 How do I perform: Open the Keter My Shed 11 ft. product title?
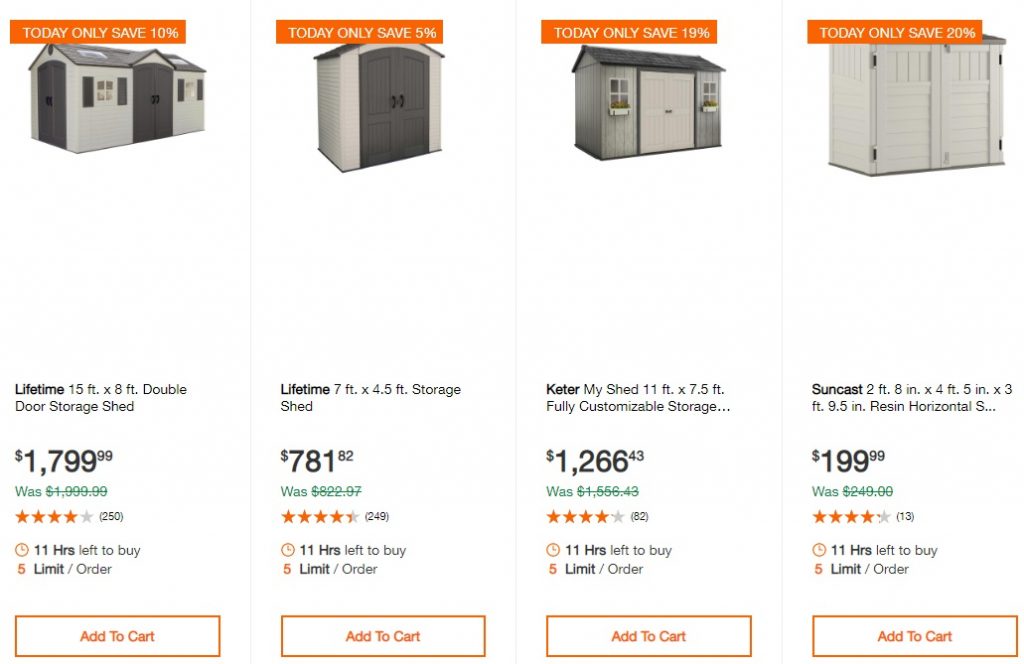[635, 398]
